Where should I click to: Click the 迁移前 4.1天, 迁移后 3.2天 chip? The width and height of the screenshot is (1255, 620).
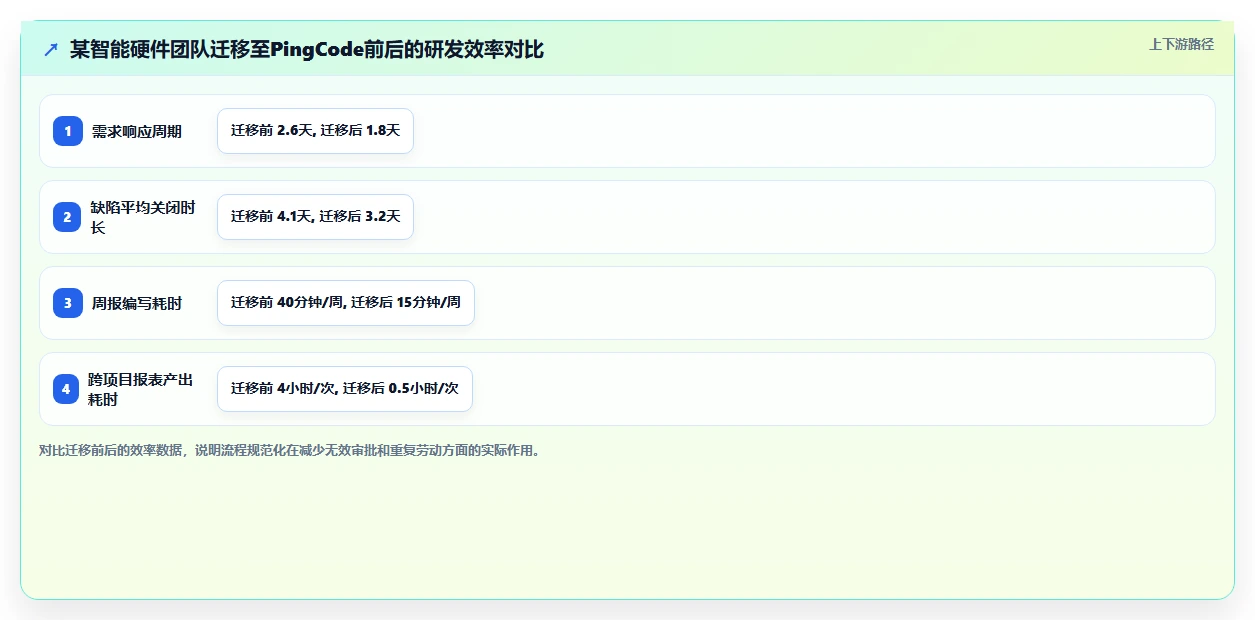tap(315, 217)
